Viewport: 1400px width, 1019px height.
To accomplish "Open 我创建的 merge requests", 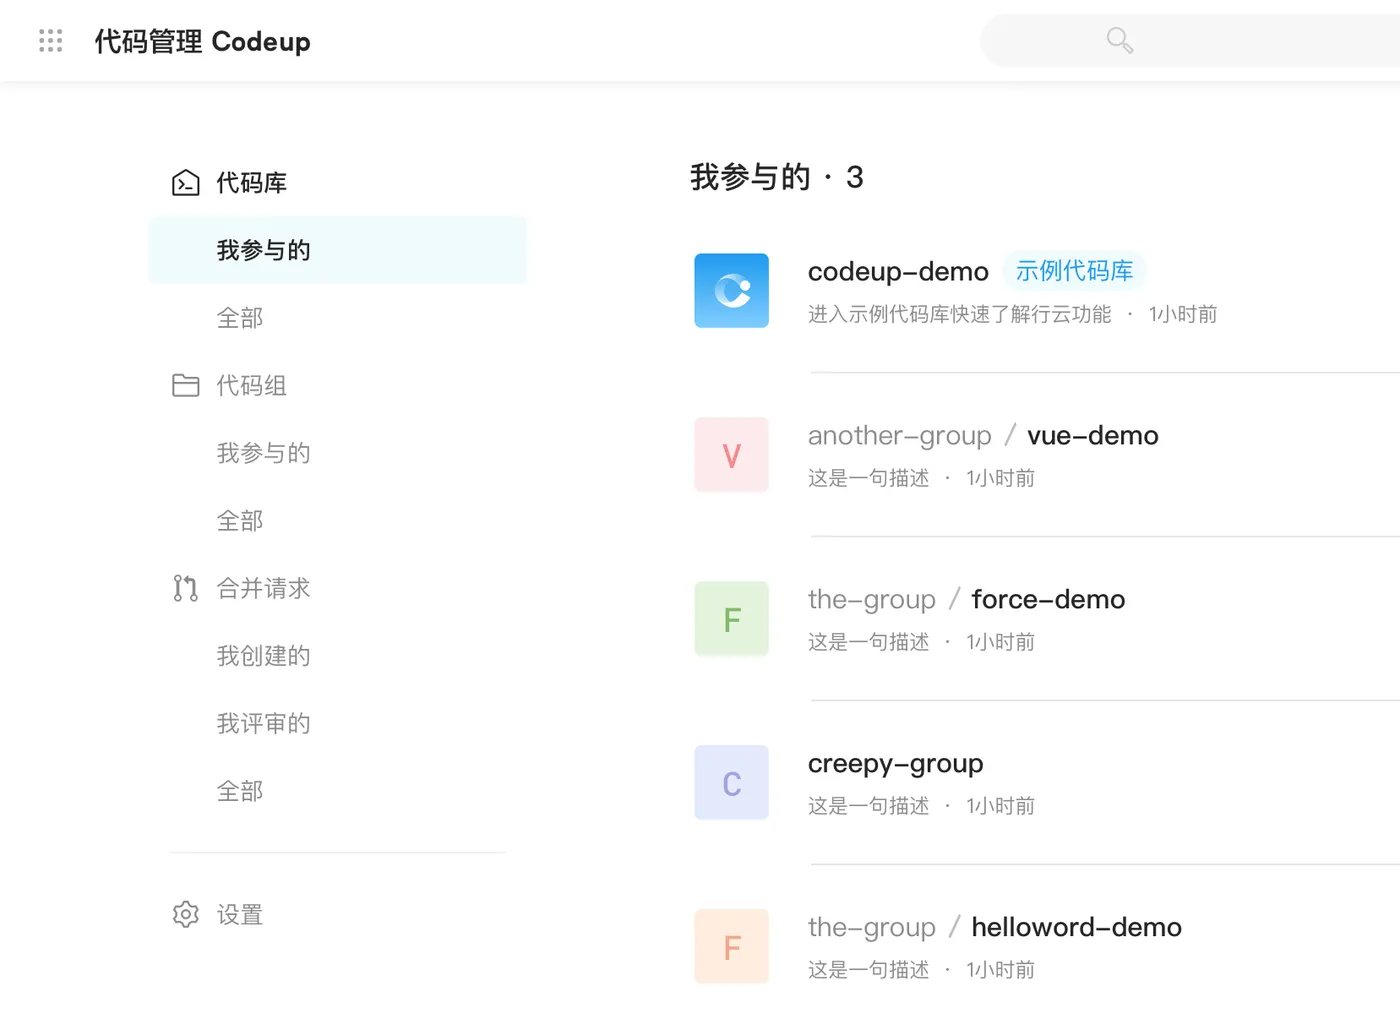I will coord(264,656).
